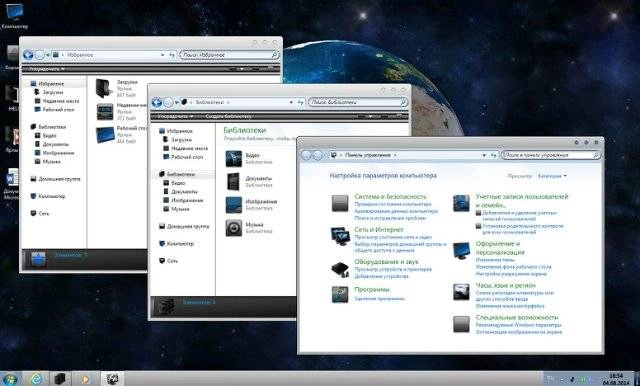Select Изображения in the Библиотеки window sidebar
This screenshot has width=640, height=386.
coord(187,200)
